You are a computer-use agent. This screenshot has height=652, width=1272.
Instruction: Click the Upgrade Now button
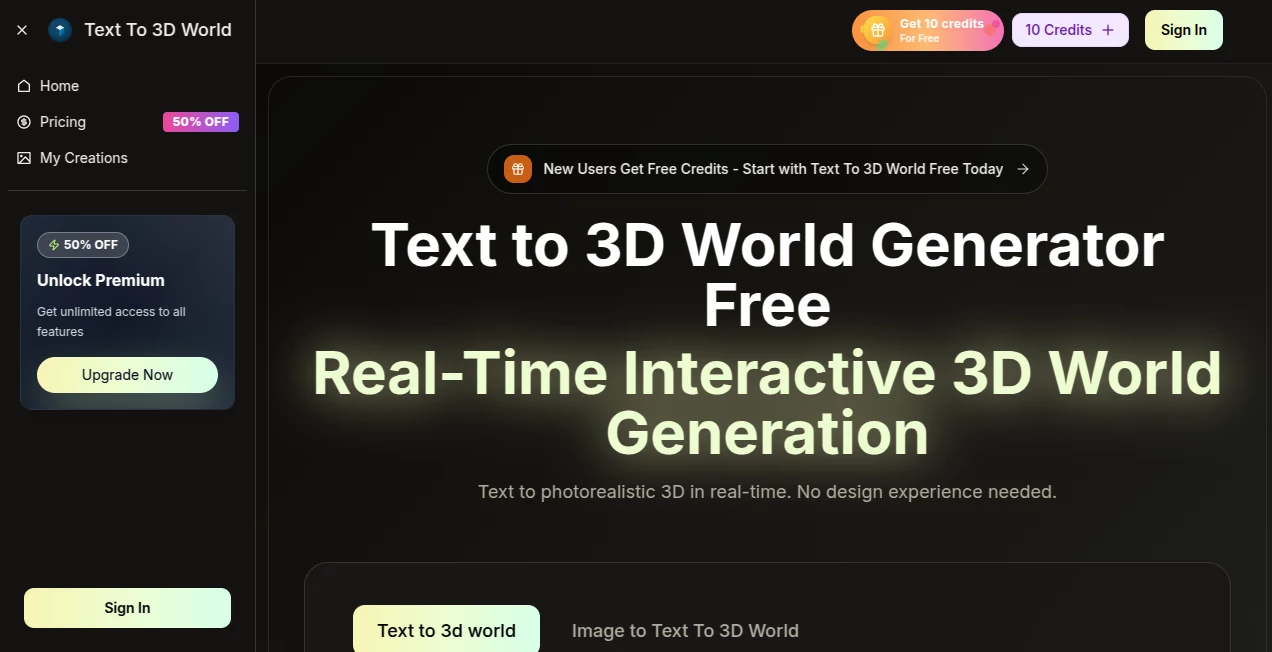127,374
